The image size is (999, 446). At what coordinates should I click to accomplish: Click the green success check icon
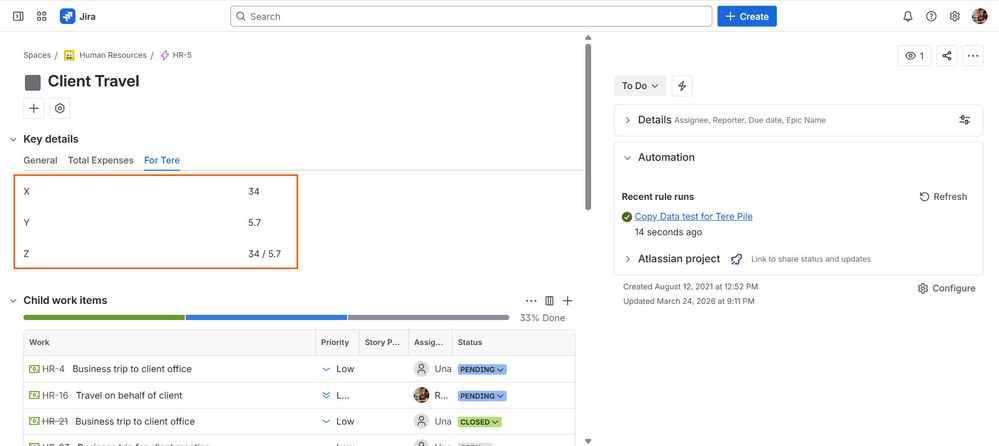click(627, 217)
